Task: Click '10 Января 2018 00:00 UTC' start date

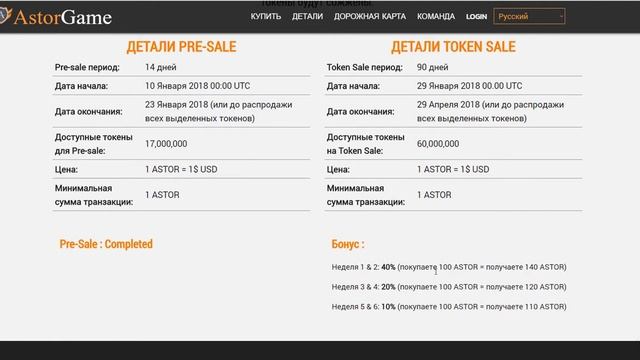Action: coord(198,86)
